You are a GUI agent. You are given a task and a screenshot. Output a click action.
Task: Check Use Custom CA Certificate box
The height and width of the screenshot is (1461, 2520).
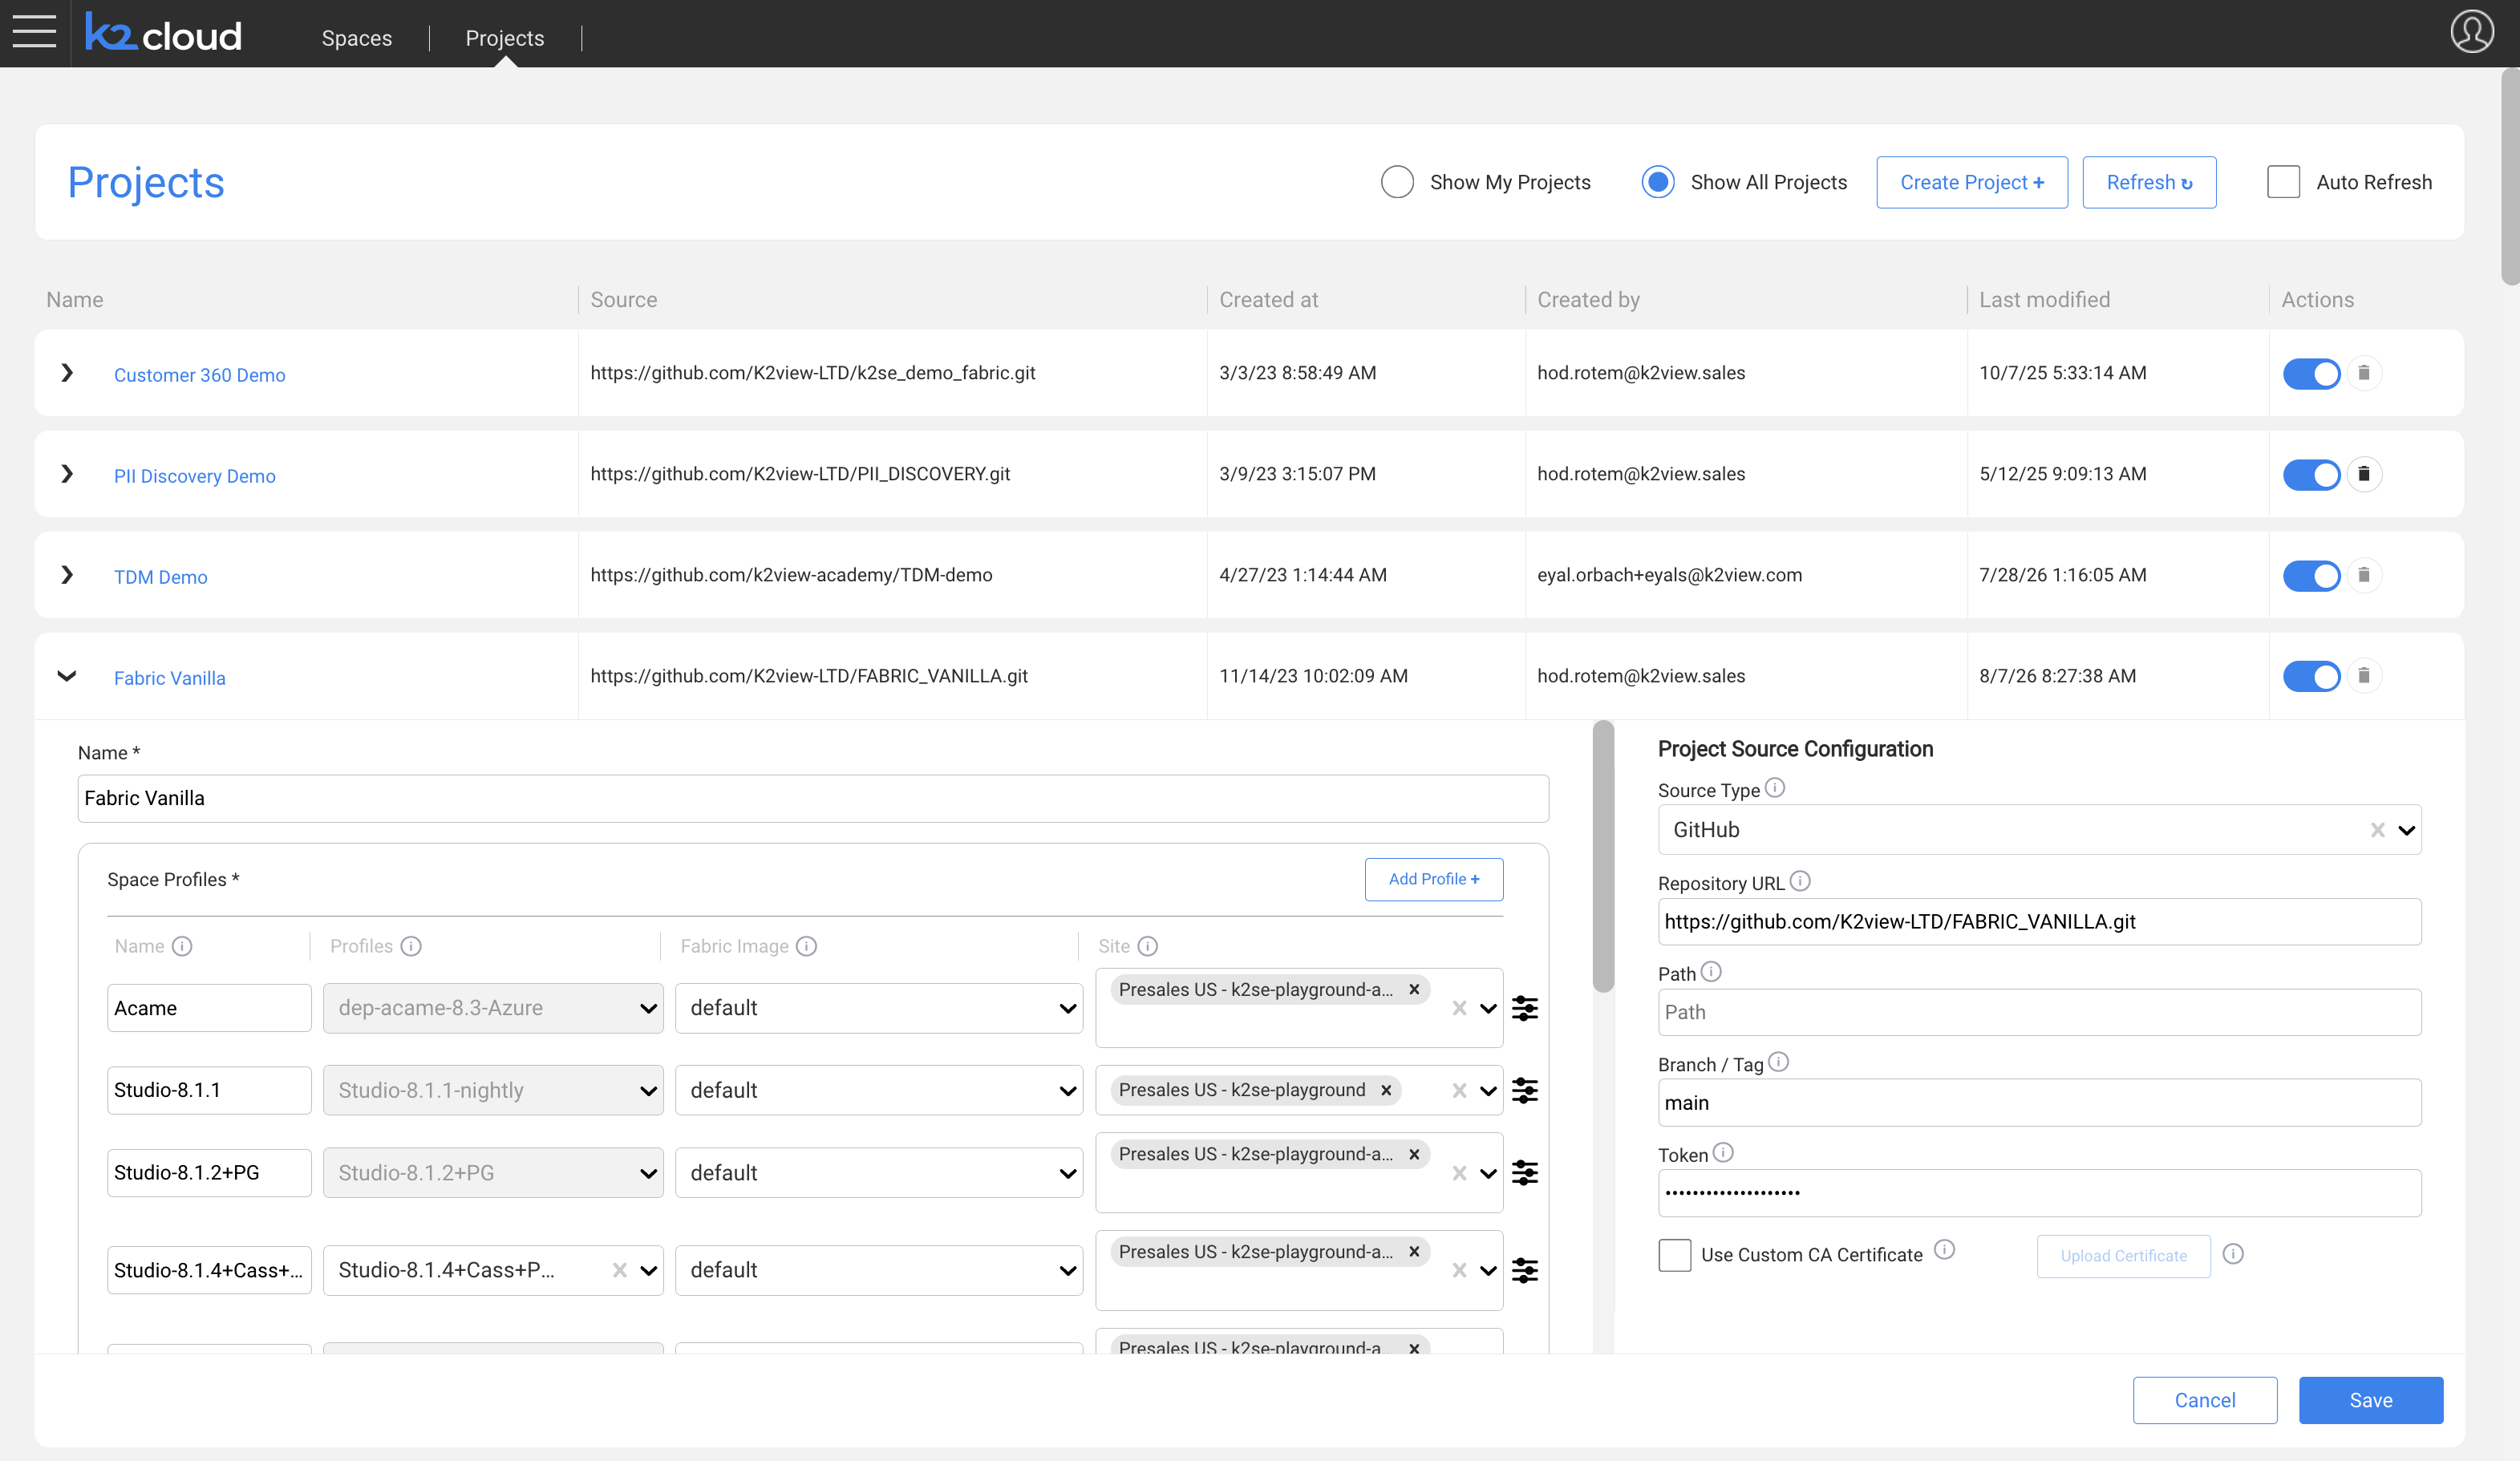1675,1255
